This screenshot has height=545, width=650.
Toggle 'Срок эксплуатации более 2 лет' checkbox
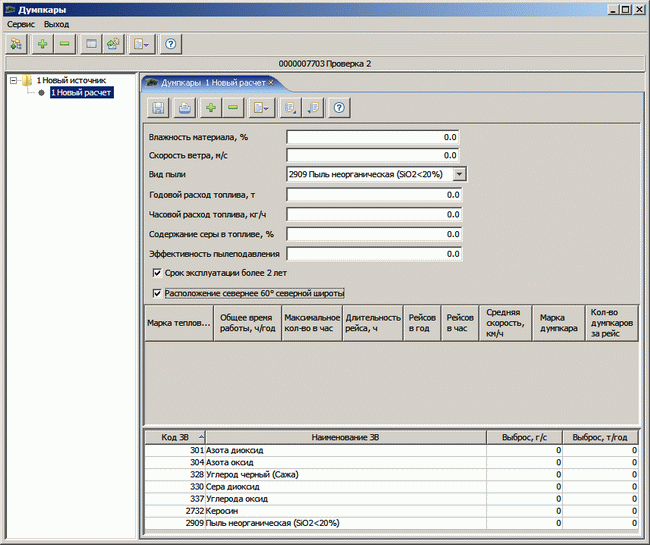point(157,272)
